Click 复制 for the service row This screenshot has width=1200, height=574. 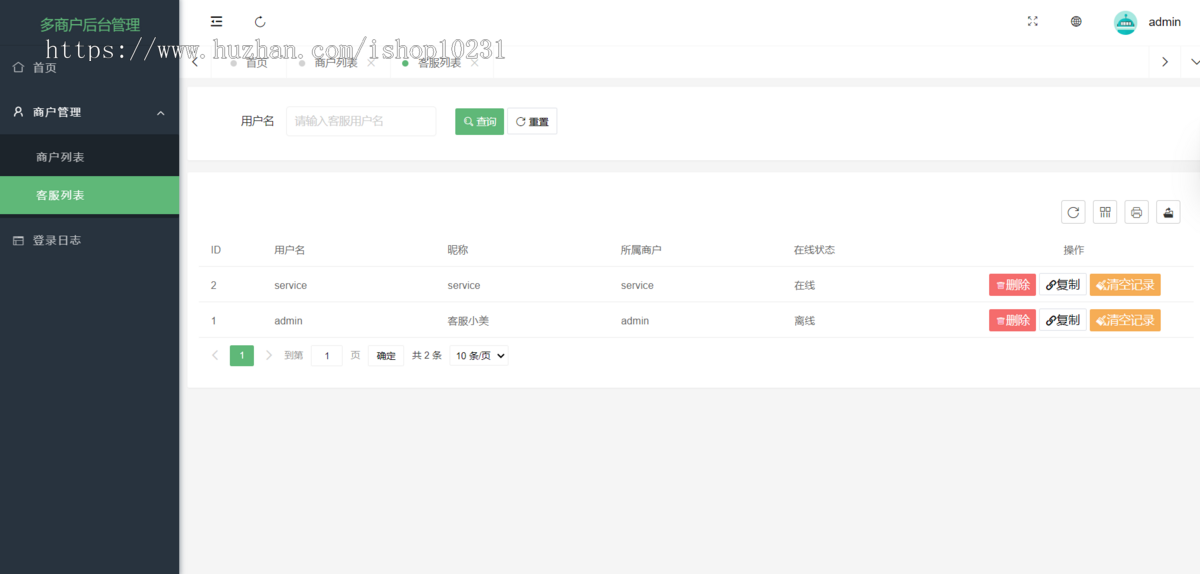1063,285
